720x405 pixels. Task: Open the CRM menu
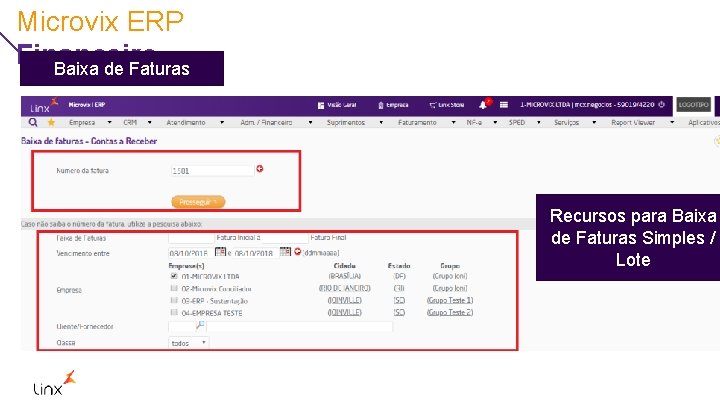point(130,123)
